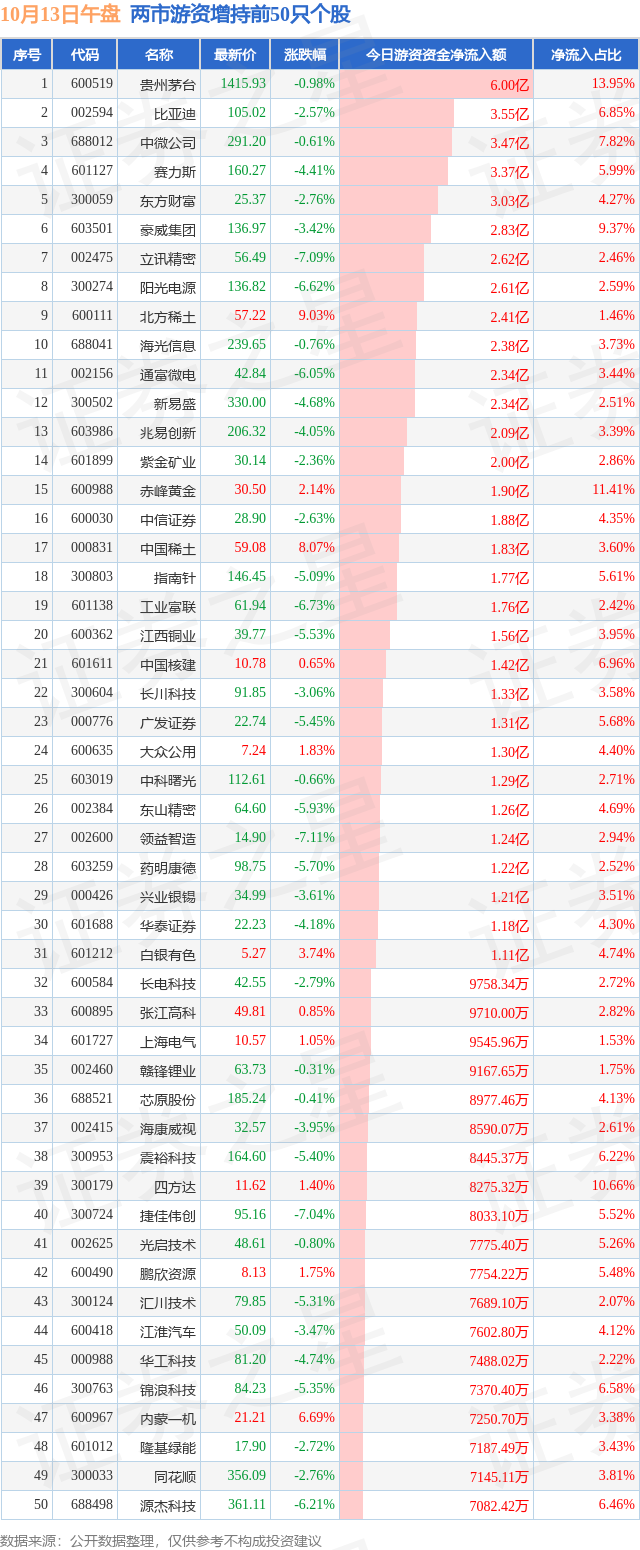
Task: Select stock name 指南针
Action: 175,577
